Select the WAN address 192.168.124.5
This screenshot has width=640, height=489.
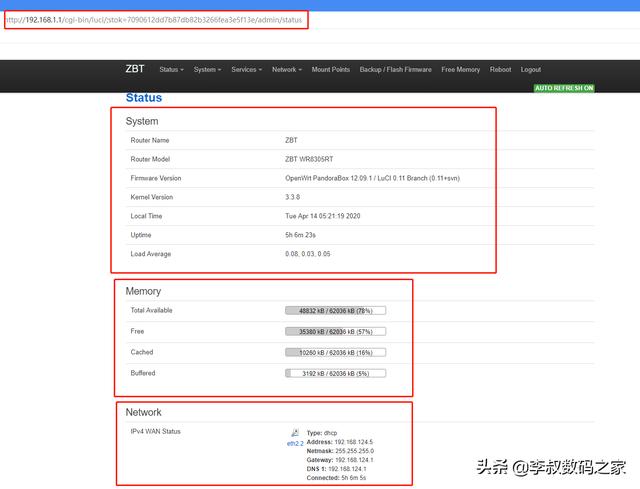coord(353,442)
